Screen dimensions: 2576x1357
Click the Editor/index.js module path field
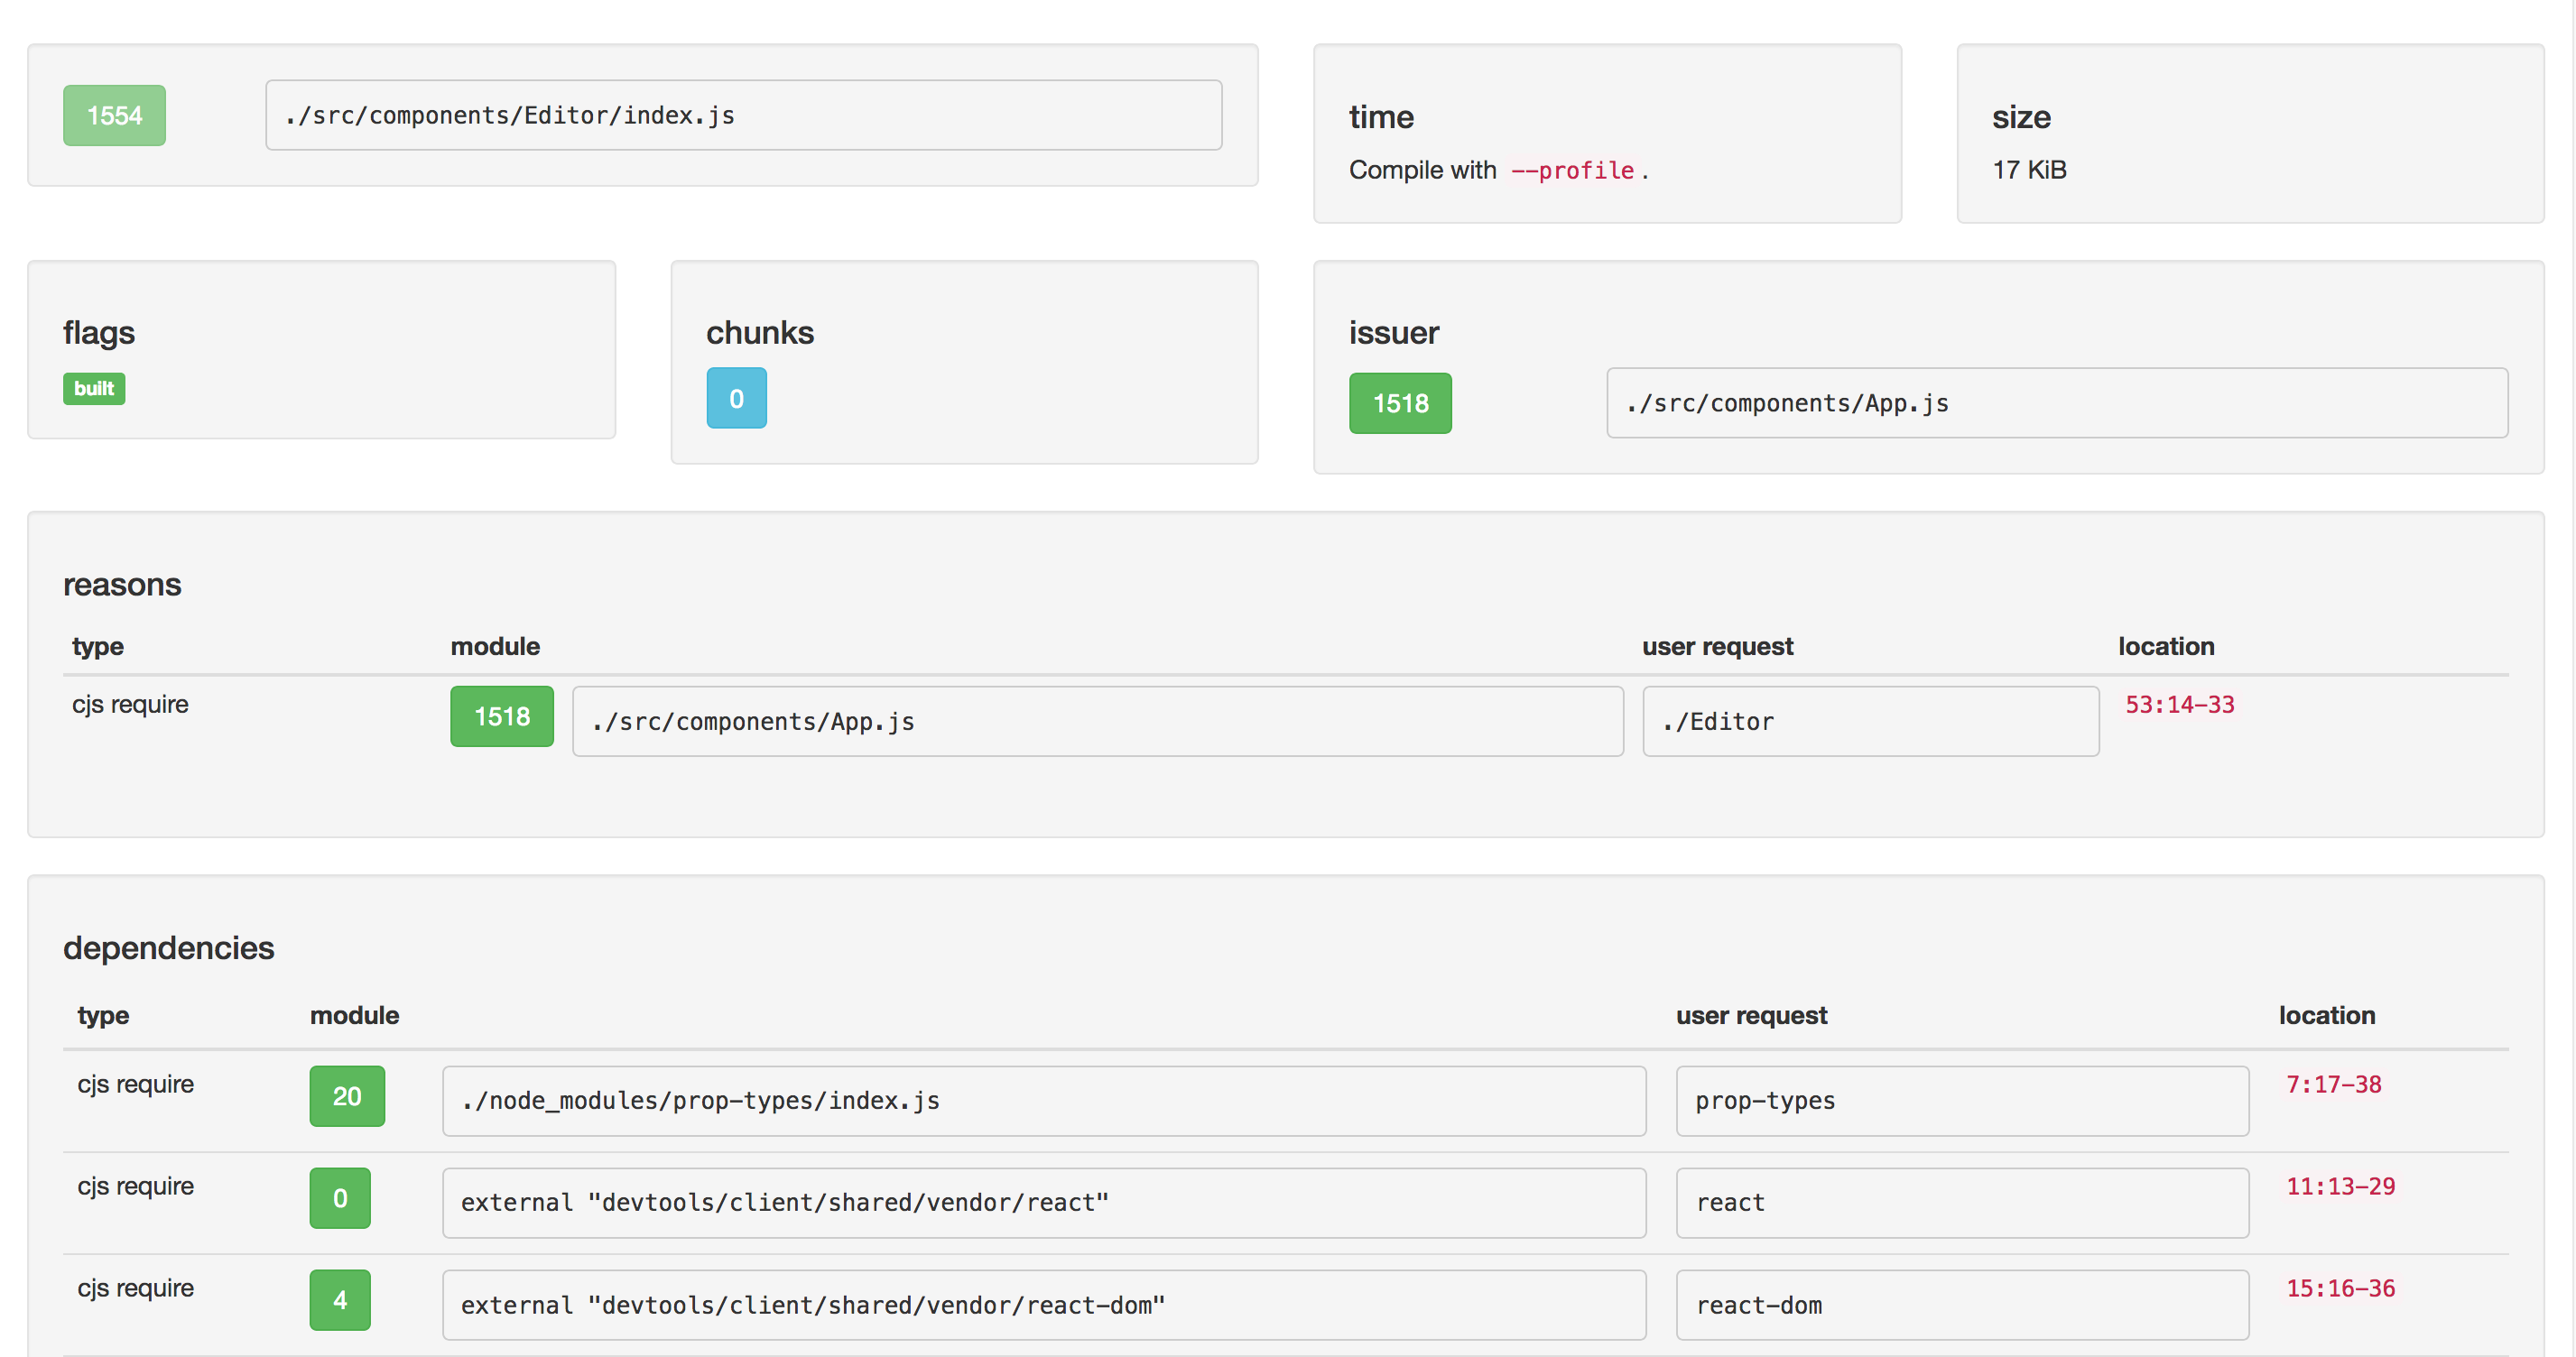click(742, 115)
